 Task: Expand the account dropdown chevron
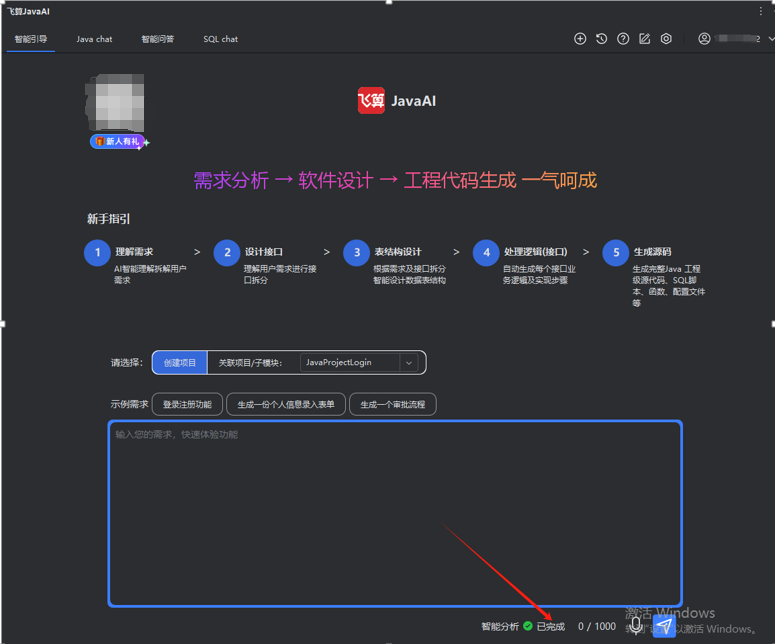(771, 39)
